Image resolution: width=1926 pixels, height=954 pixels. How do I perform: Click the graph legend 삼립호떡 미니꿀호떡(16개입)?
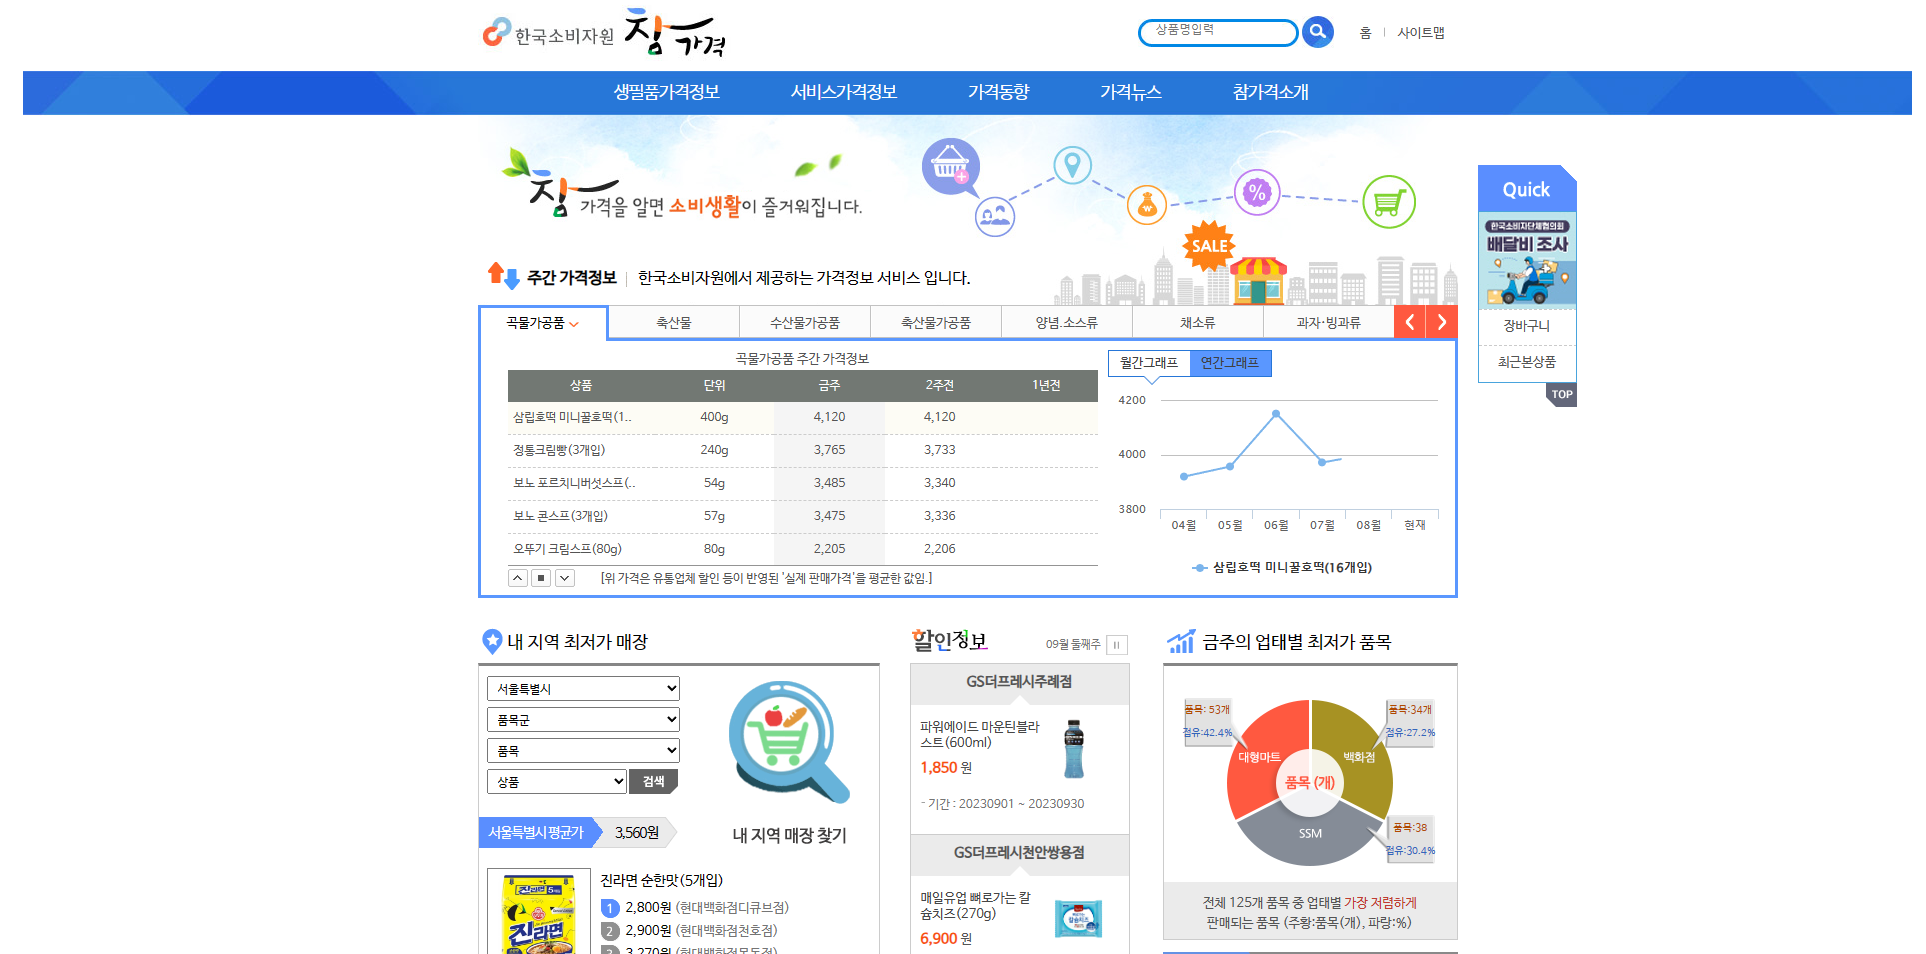[x=1282, y=567]
